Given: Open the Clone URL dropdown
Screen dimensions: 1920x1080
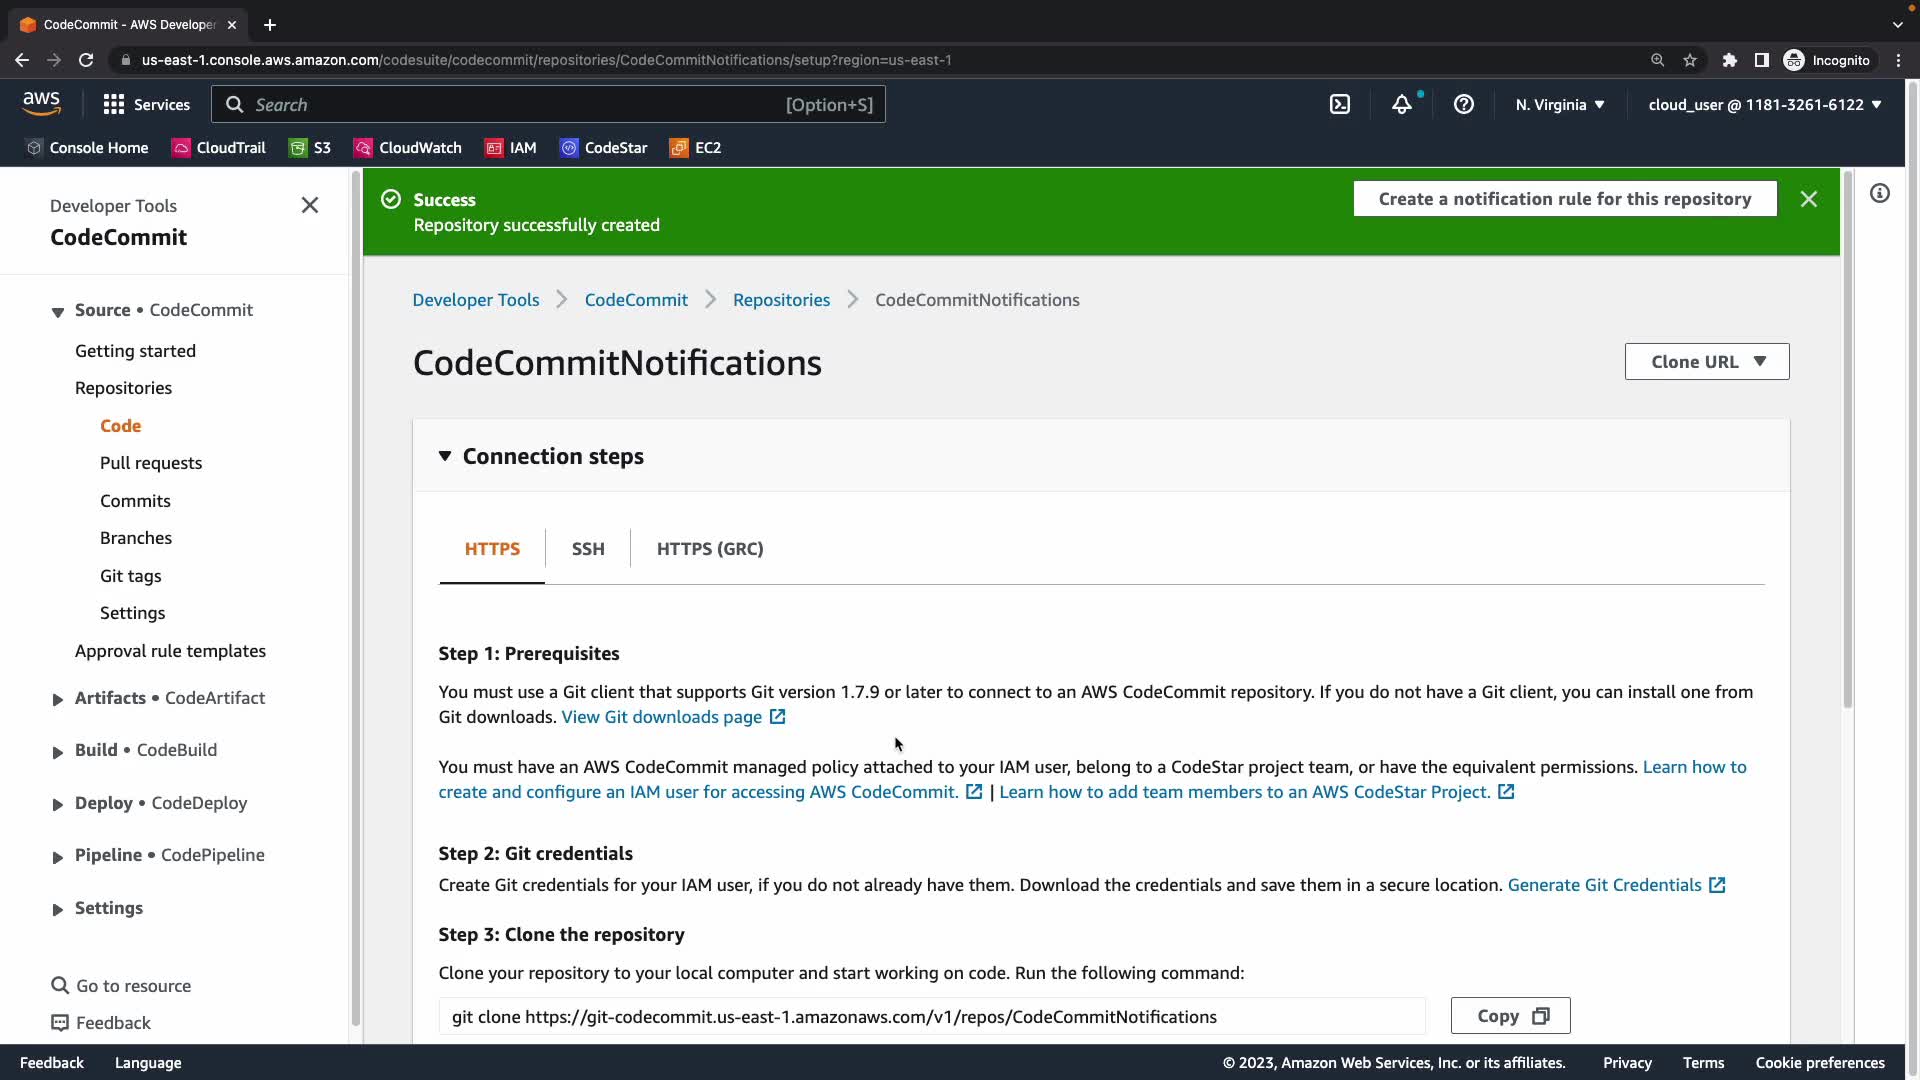Looking at the screenshot, I should [x=1707, y=362].
